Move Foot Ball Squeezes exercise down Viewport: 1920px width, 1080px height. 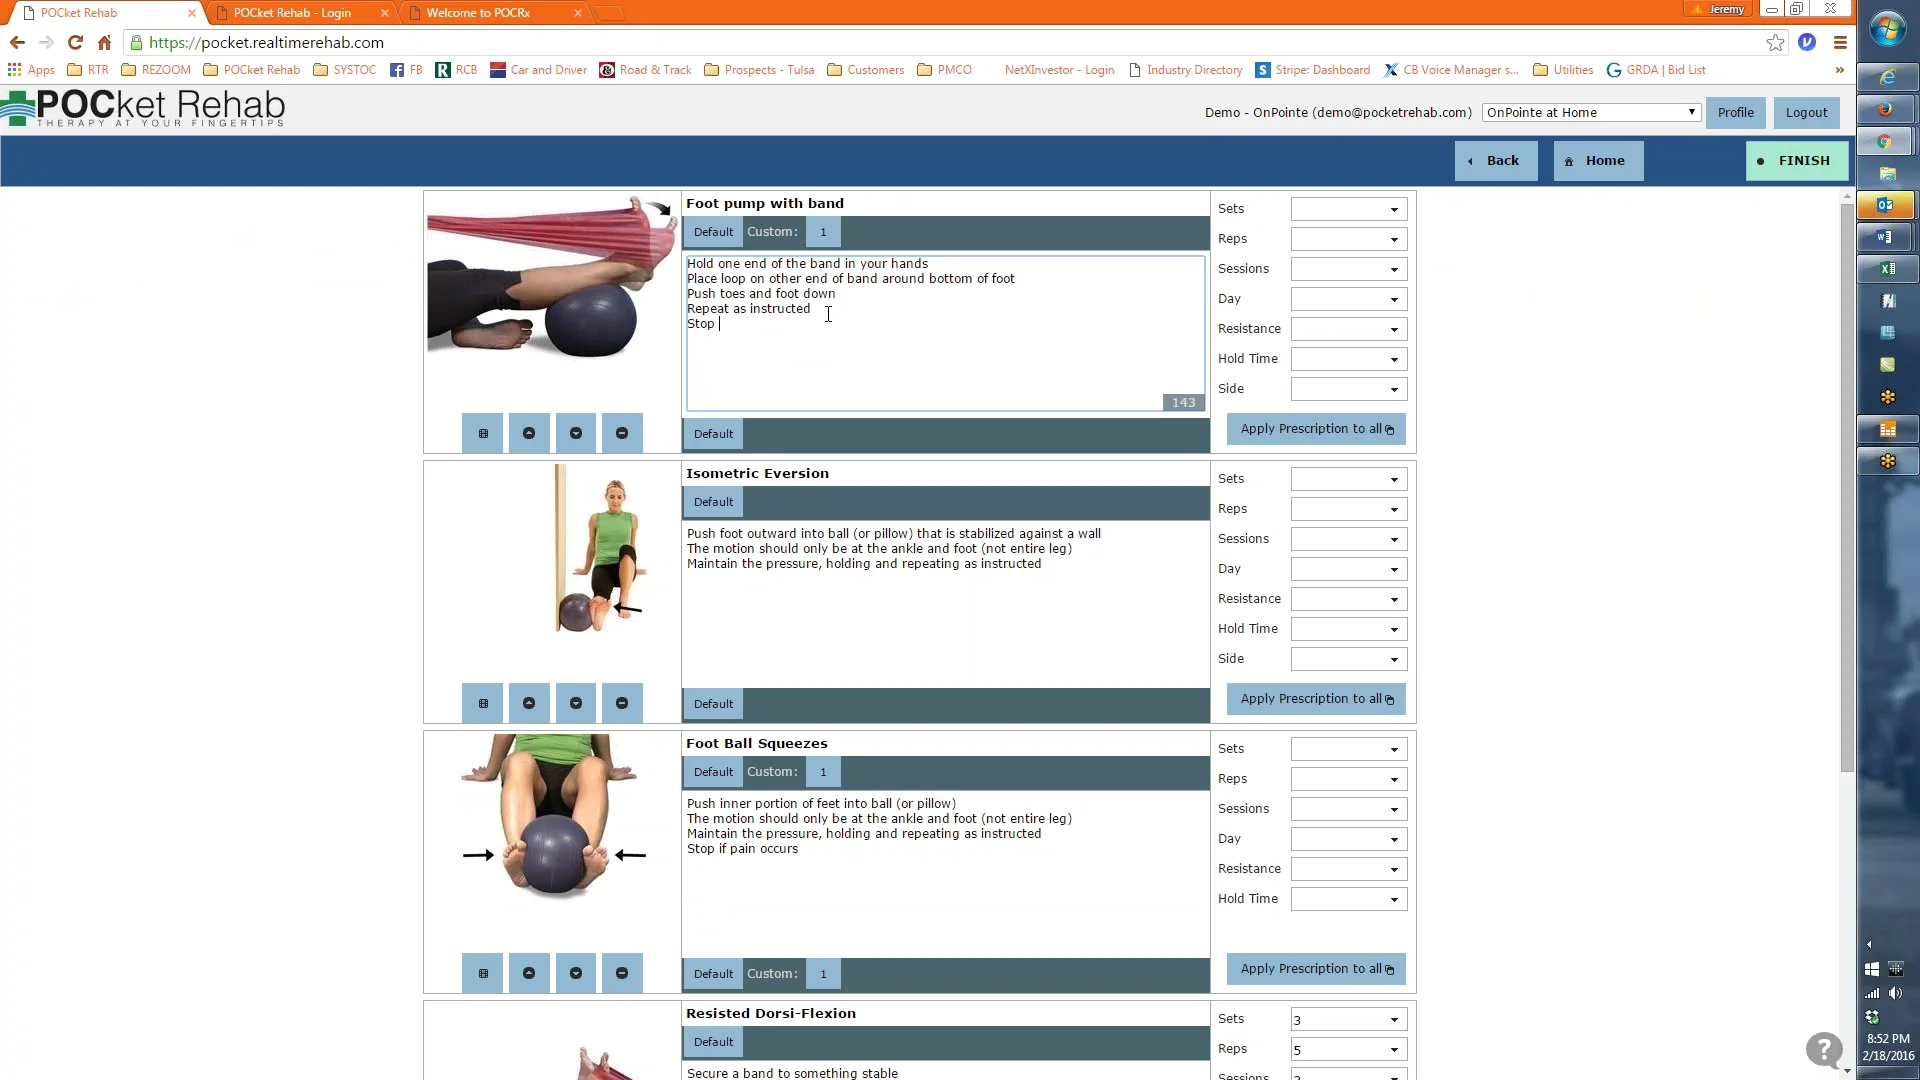click(x=576, y=973)
